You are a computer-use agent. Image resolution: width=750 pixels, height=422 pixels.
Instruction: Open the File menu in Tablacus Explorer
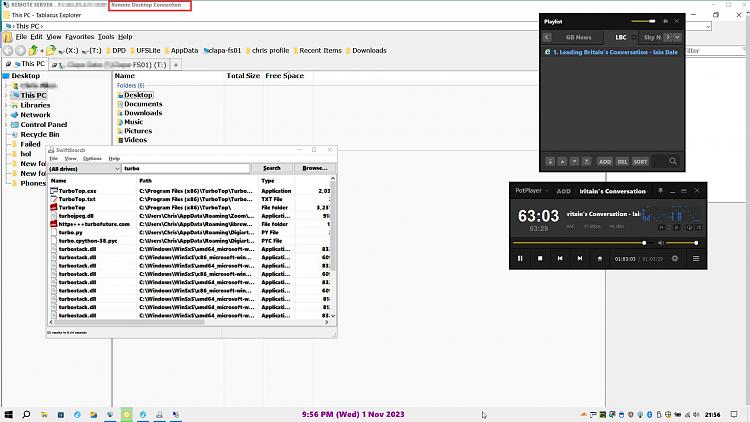pos(21,37)
